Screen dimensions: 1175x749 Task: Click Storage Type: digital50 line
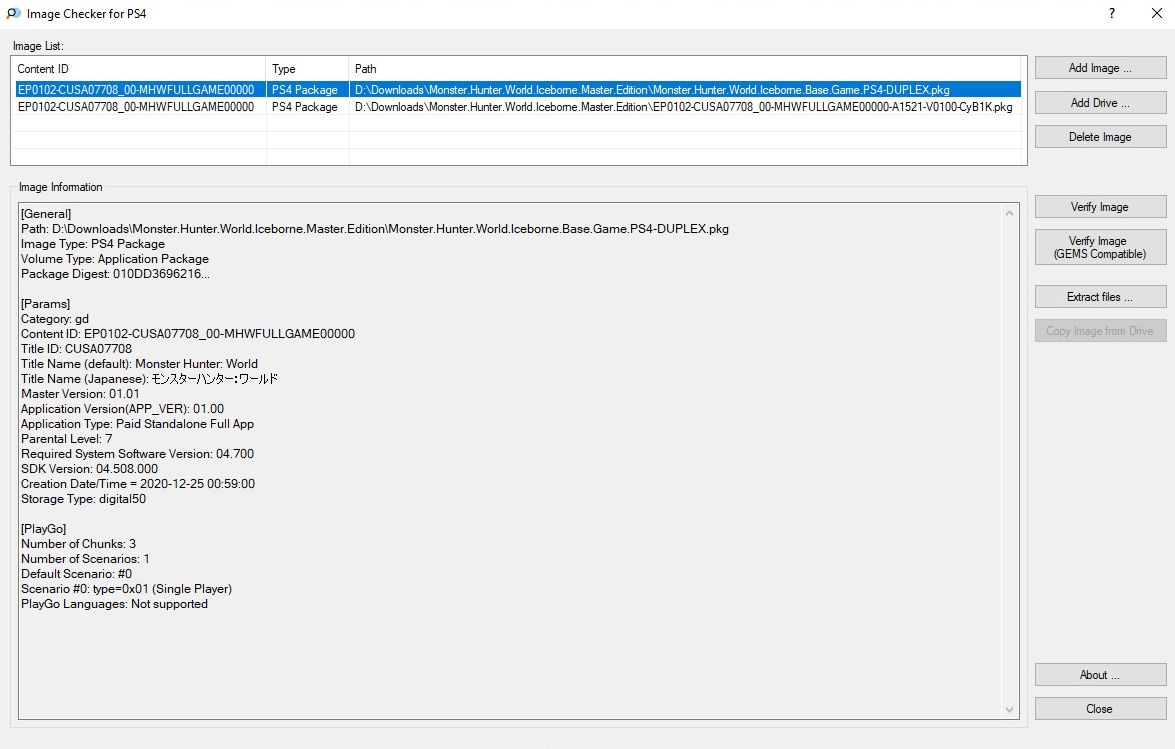[83, 499]
